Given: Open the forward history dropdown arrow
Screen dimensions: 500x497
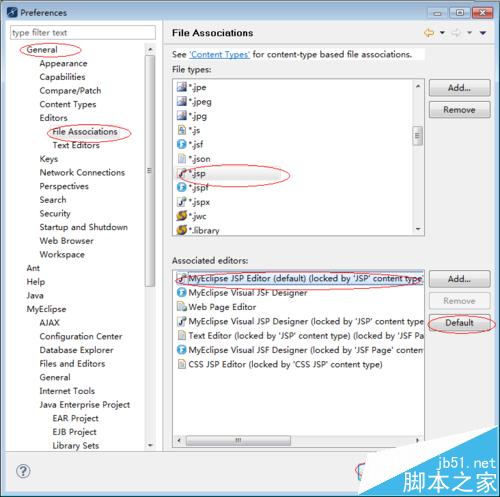Looking at the screenshot, I should tap(469, 33).
